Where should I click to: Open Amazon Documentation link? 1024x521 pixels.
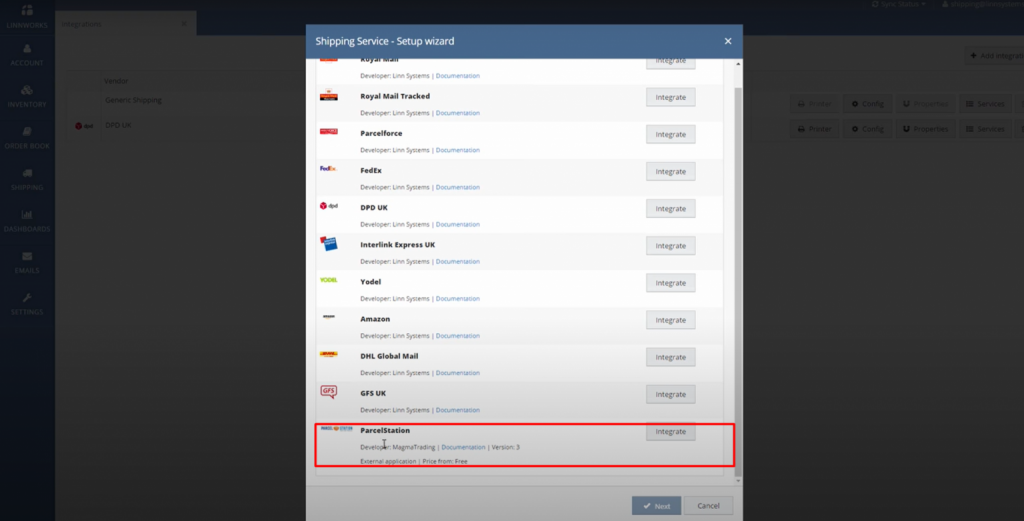(x=458, y=336)
